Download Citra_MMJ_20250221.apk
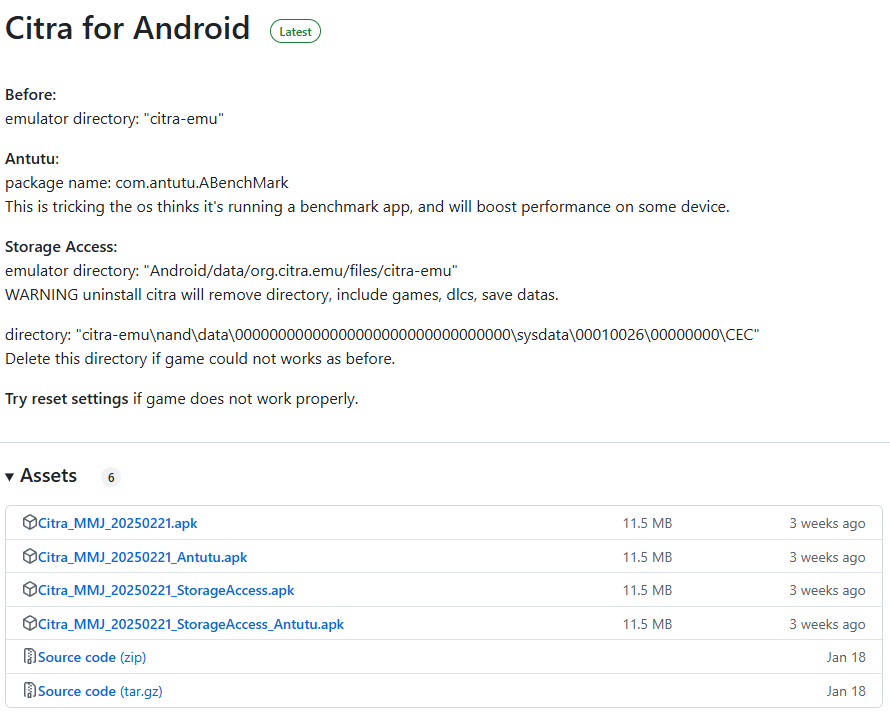The image size is (890, 715). coord(117,523)
